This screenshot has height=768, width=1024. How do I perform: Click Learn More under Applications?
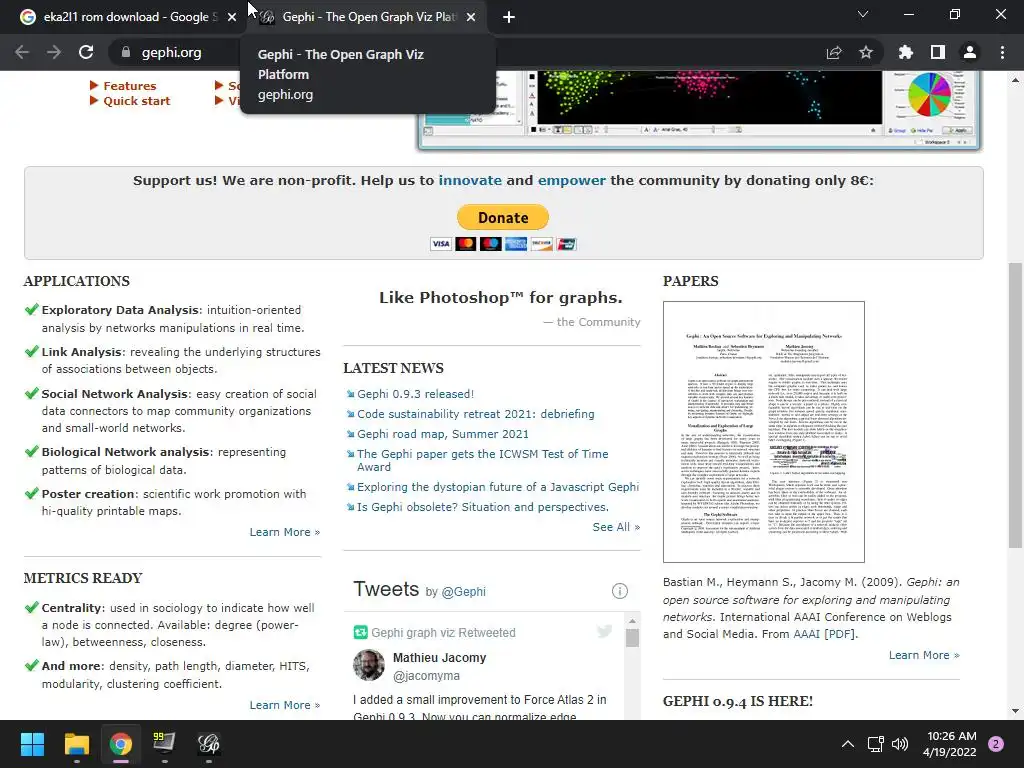coord(285,532)
